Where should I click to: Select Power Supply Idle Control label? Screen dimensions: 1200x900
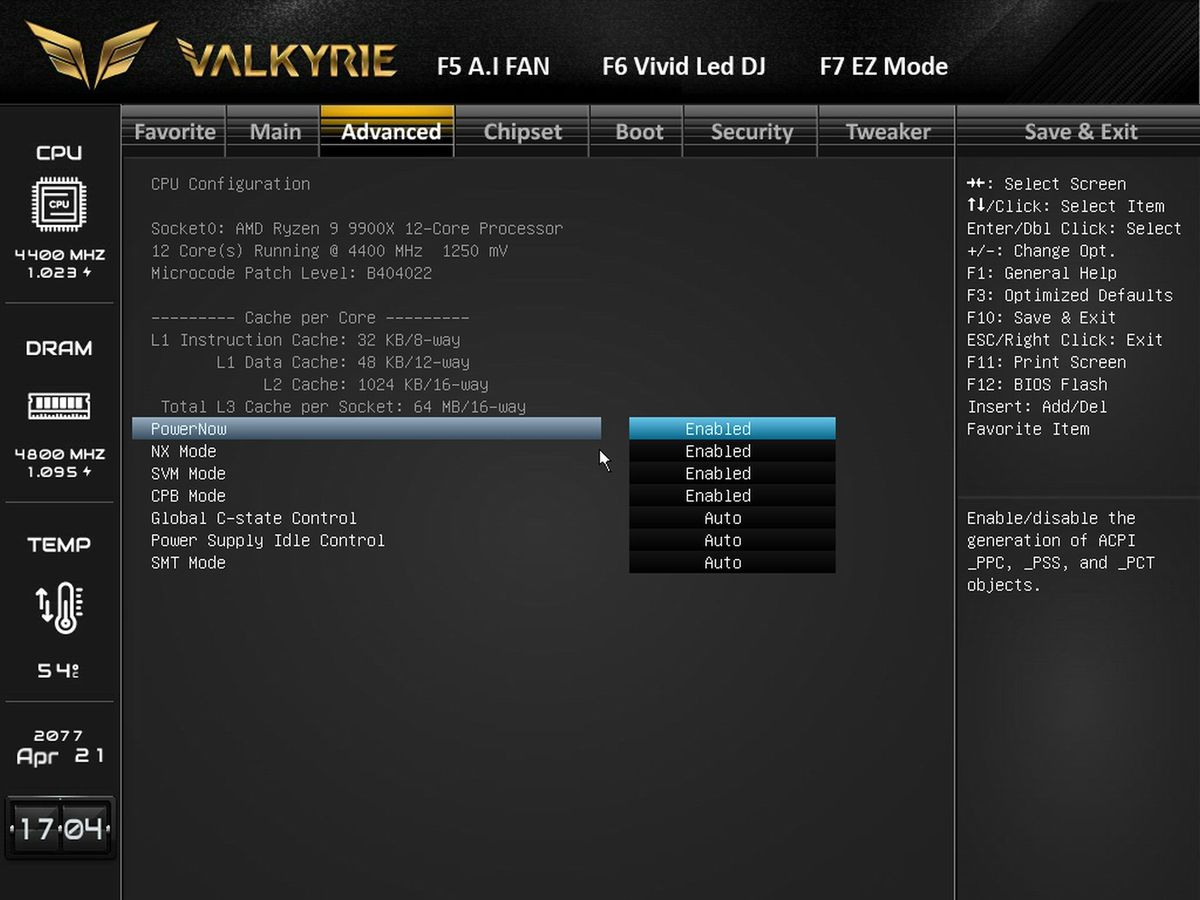click(x=267, y=540)
